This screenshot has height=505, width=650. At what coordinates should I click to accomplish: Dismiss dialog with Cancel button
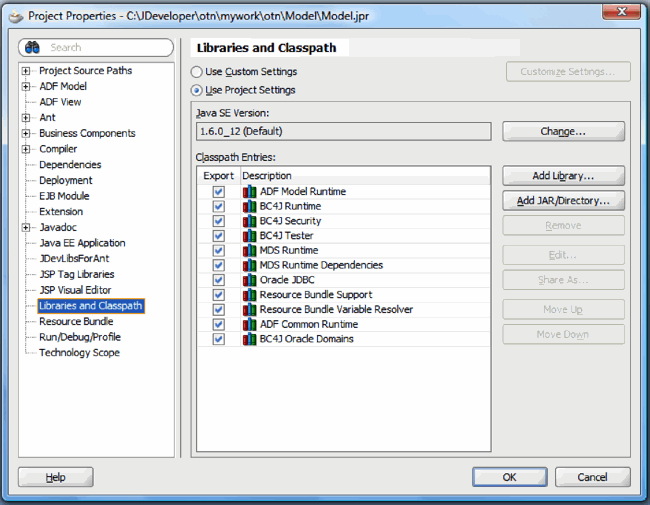592,477
